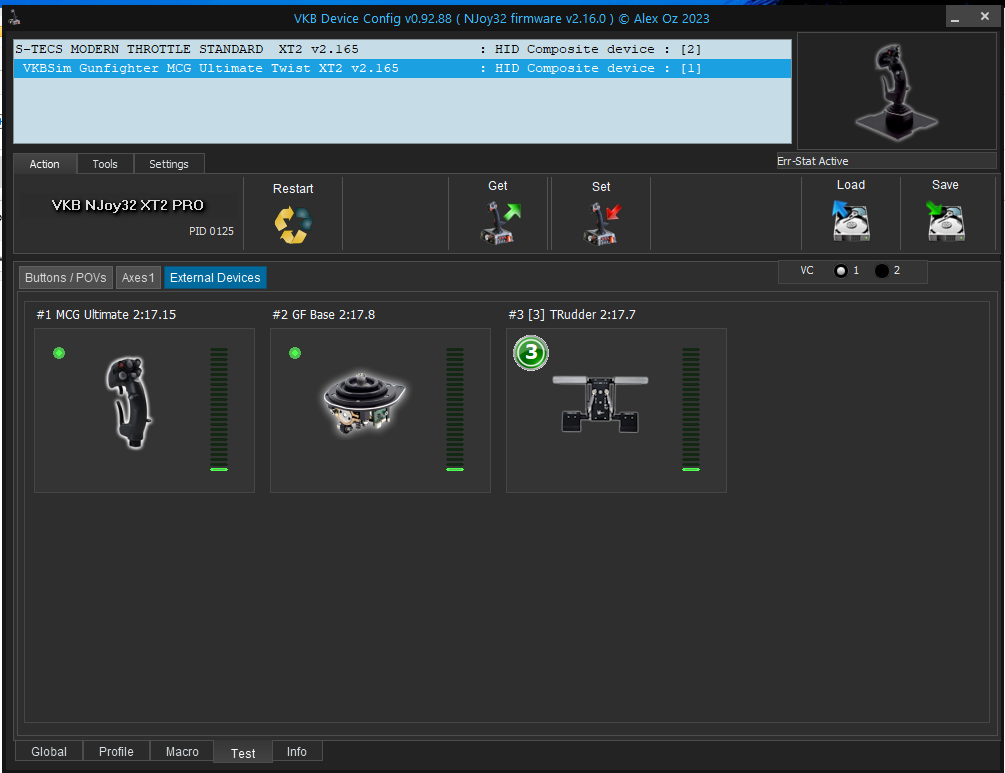Click the Err-Stat Active status field

(x=886, y=161)
